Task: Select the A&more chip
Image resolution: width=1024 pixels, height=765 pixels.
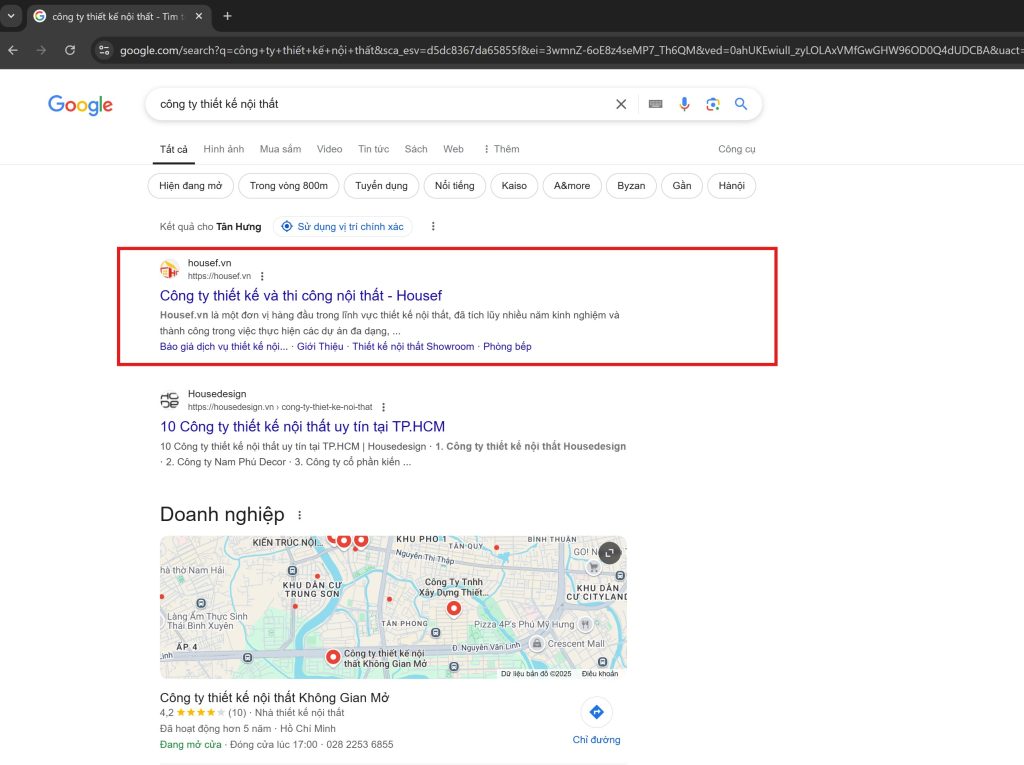Action: [572, 186]
